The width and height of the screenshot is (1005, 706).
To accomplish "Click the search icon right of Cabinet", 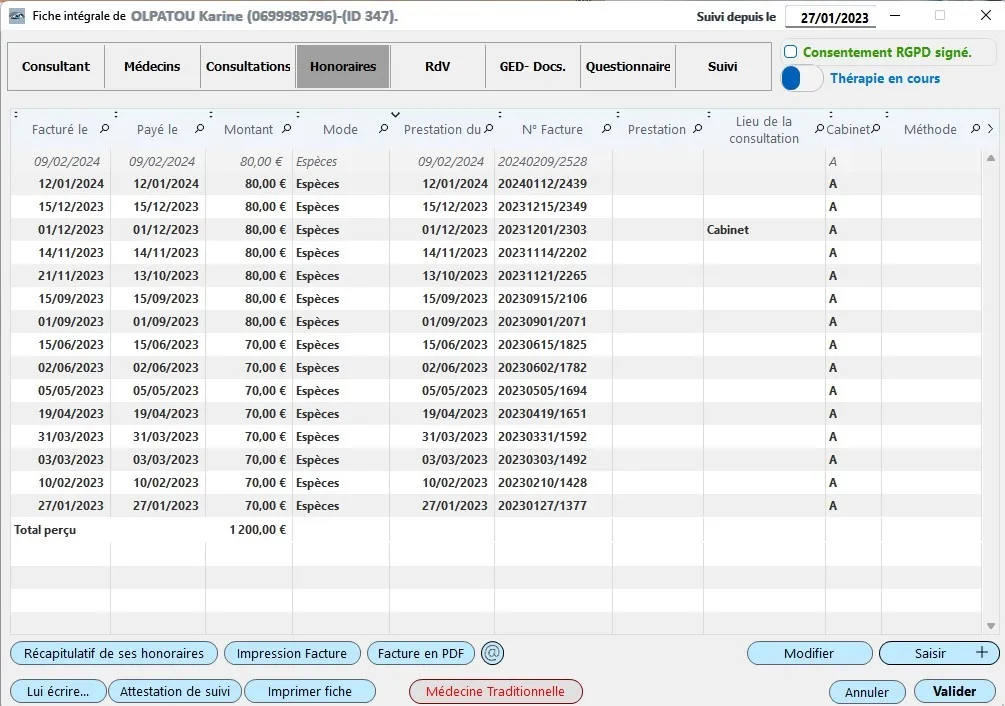I will coord(876,129).
